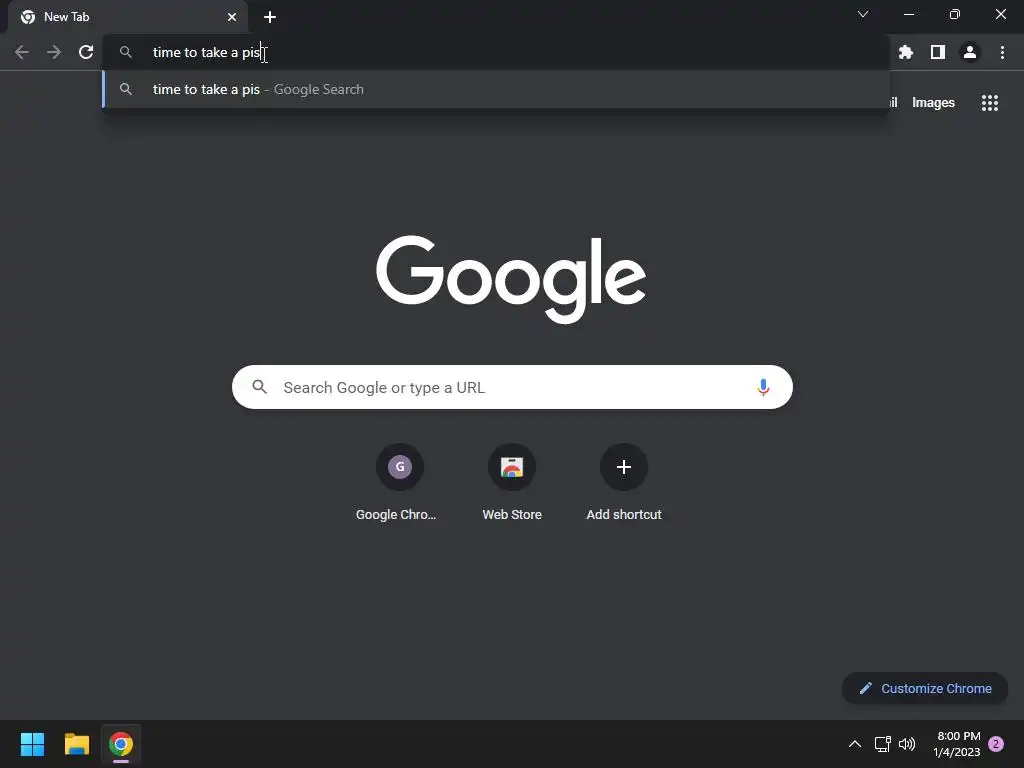Click the Chrome taskbar icon
The height and width of the screenshot is (768, 1024).
(x=121, y=744)
